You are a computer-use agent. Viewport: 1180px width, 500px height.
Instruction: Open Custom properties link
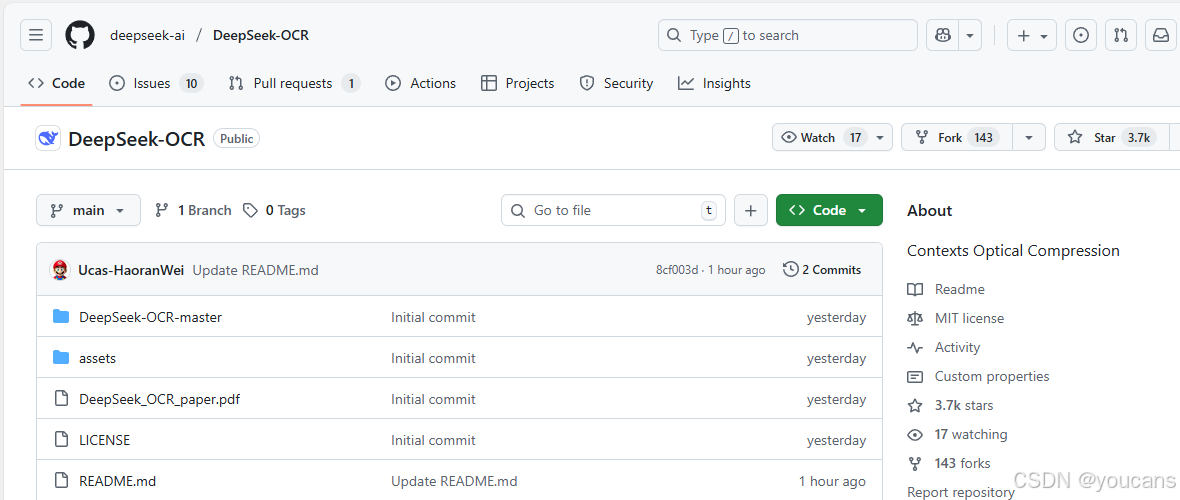point(992,377)
